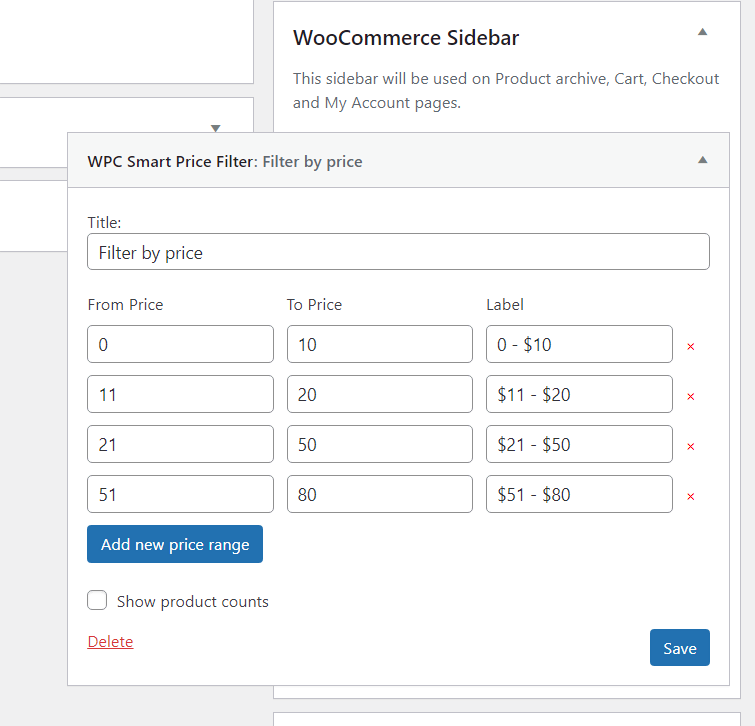
Task: Click Add new price range button
Action: pos(175,544)
